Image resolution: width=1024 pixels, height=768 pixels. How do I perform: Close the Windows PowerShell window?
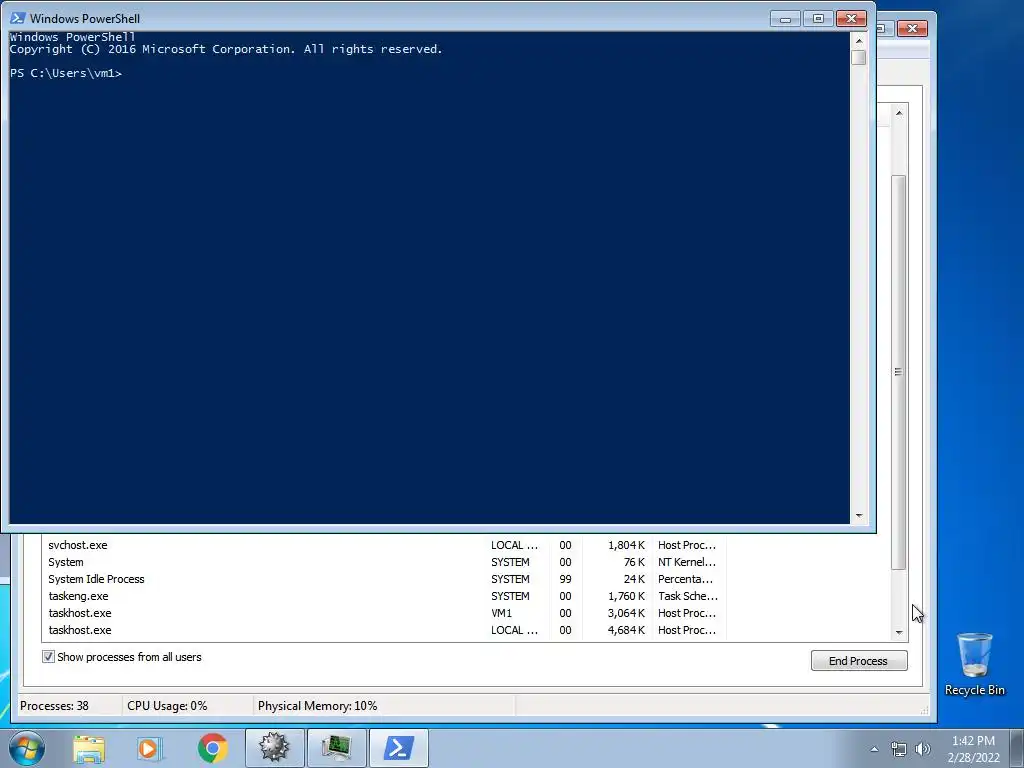pos(852,19)
